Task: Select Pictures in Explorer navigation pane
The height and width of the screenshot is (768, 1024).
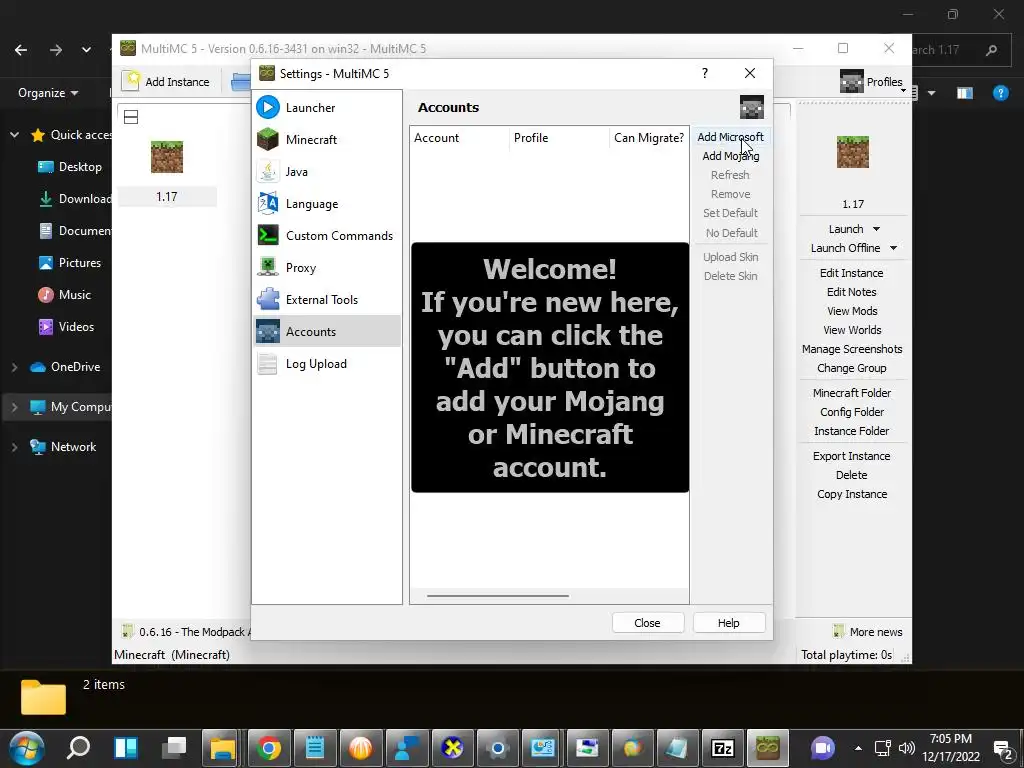Action: pos(71,263)
